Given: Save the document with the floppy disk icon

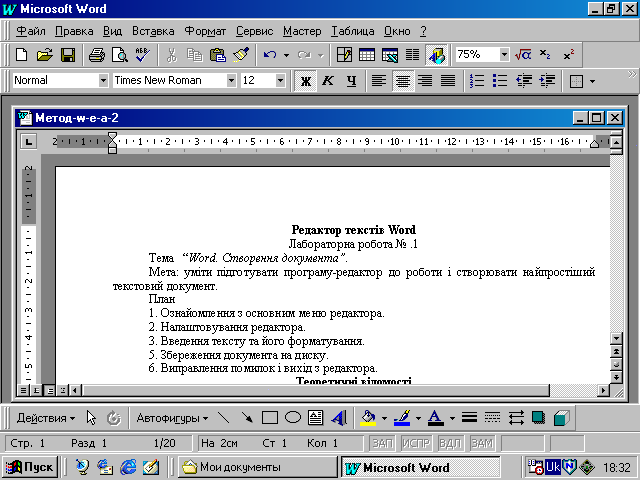Looking at the screenshot, I should click(68, 55).
